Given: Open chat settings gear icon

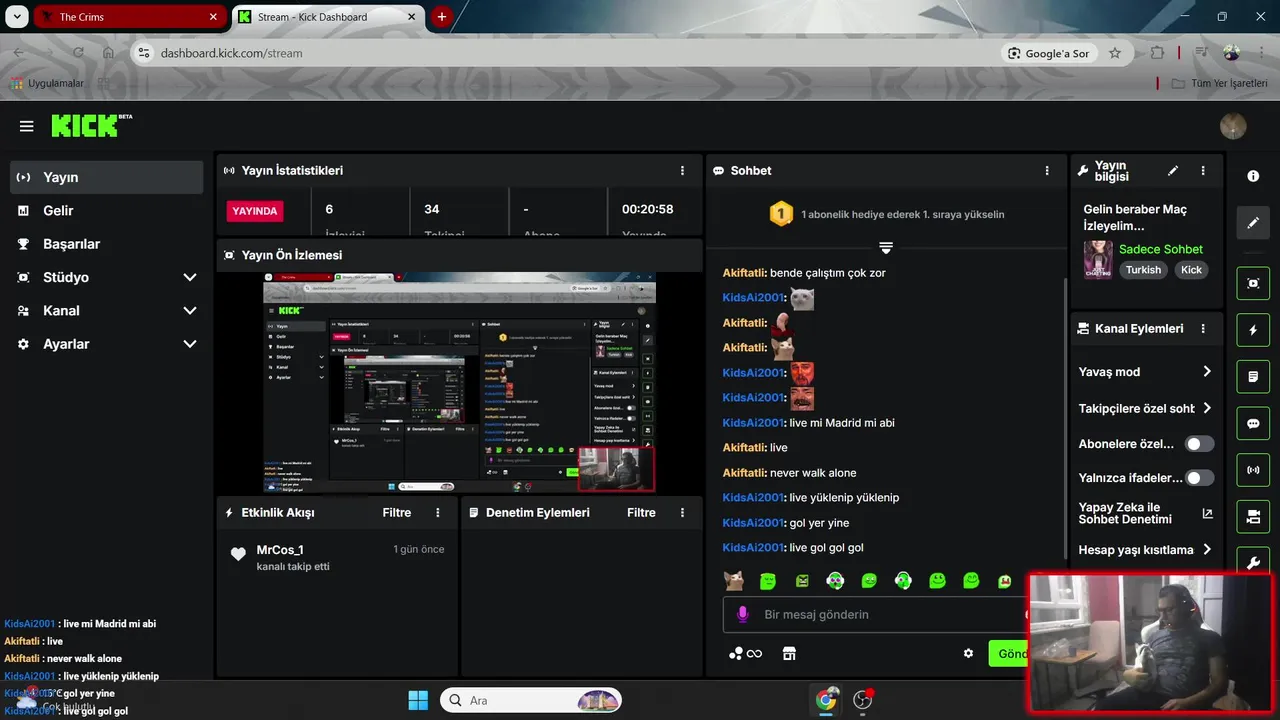Looking at the screenshot, I should [x=968, y=654].
